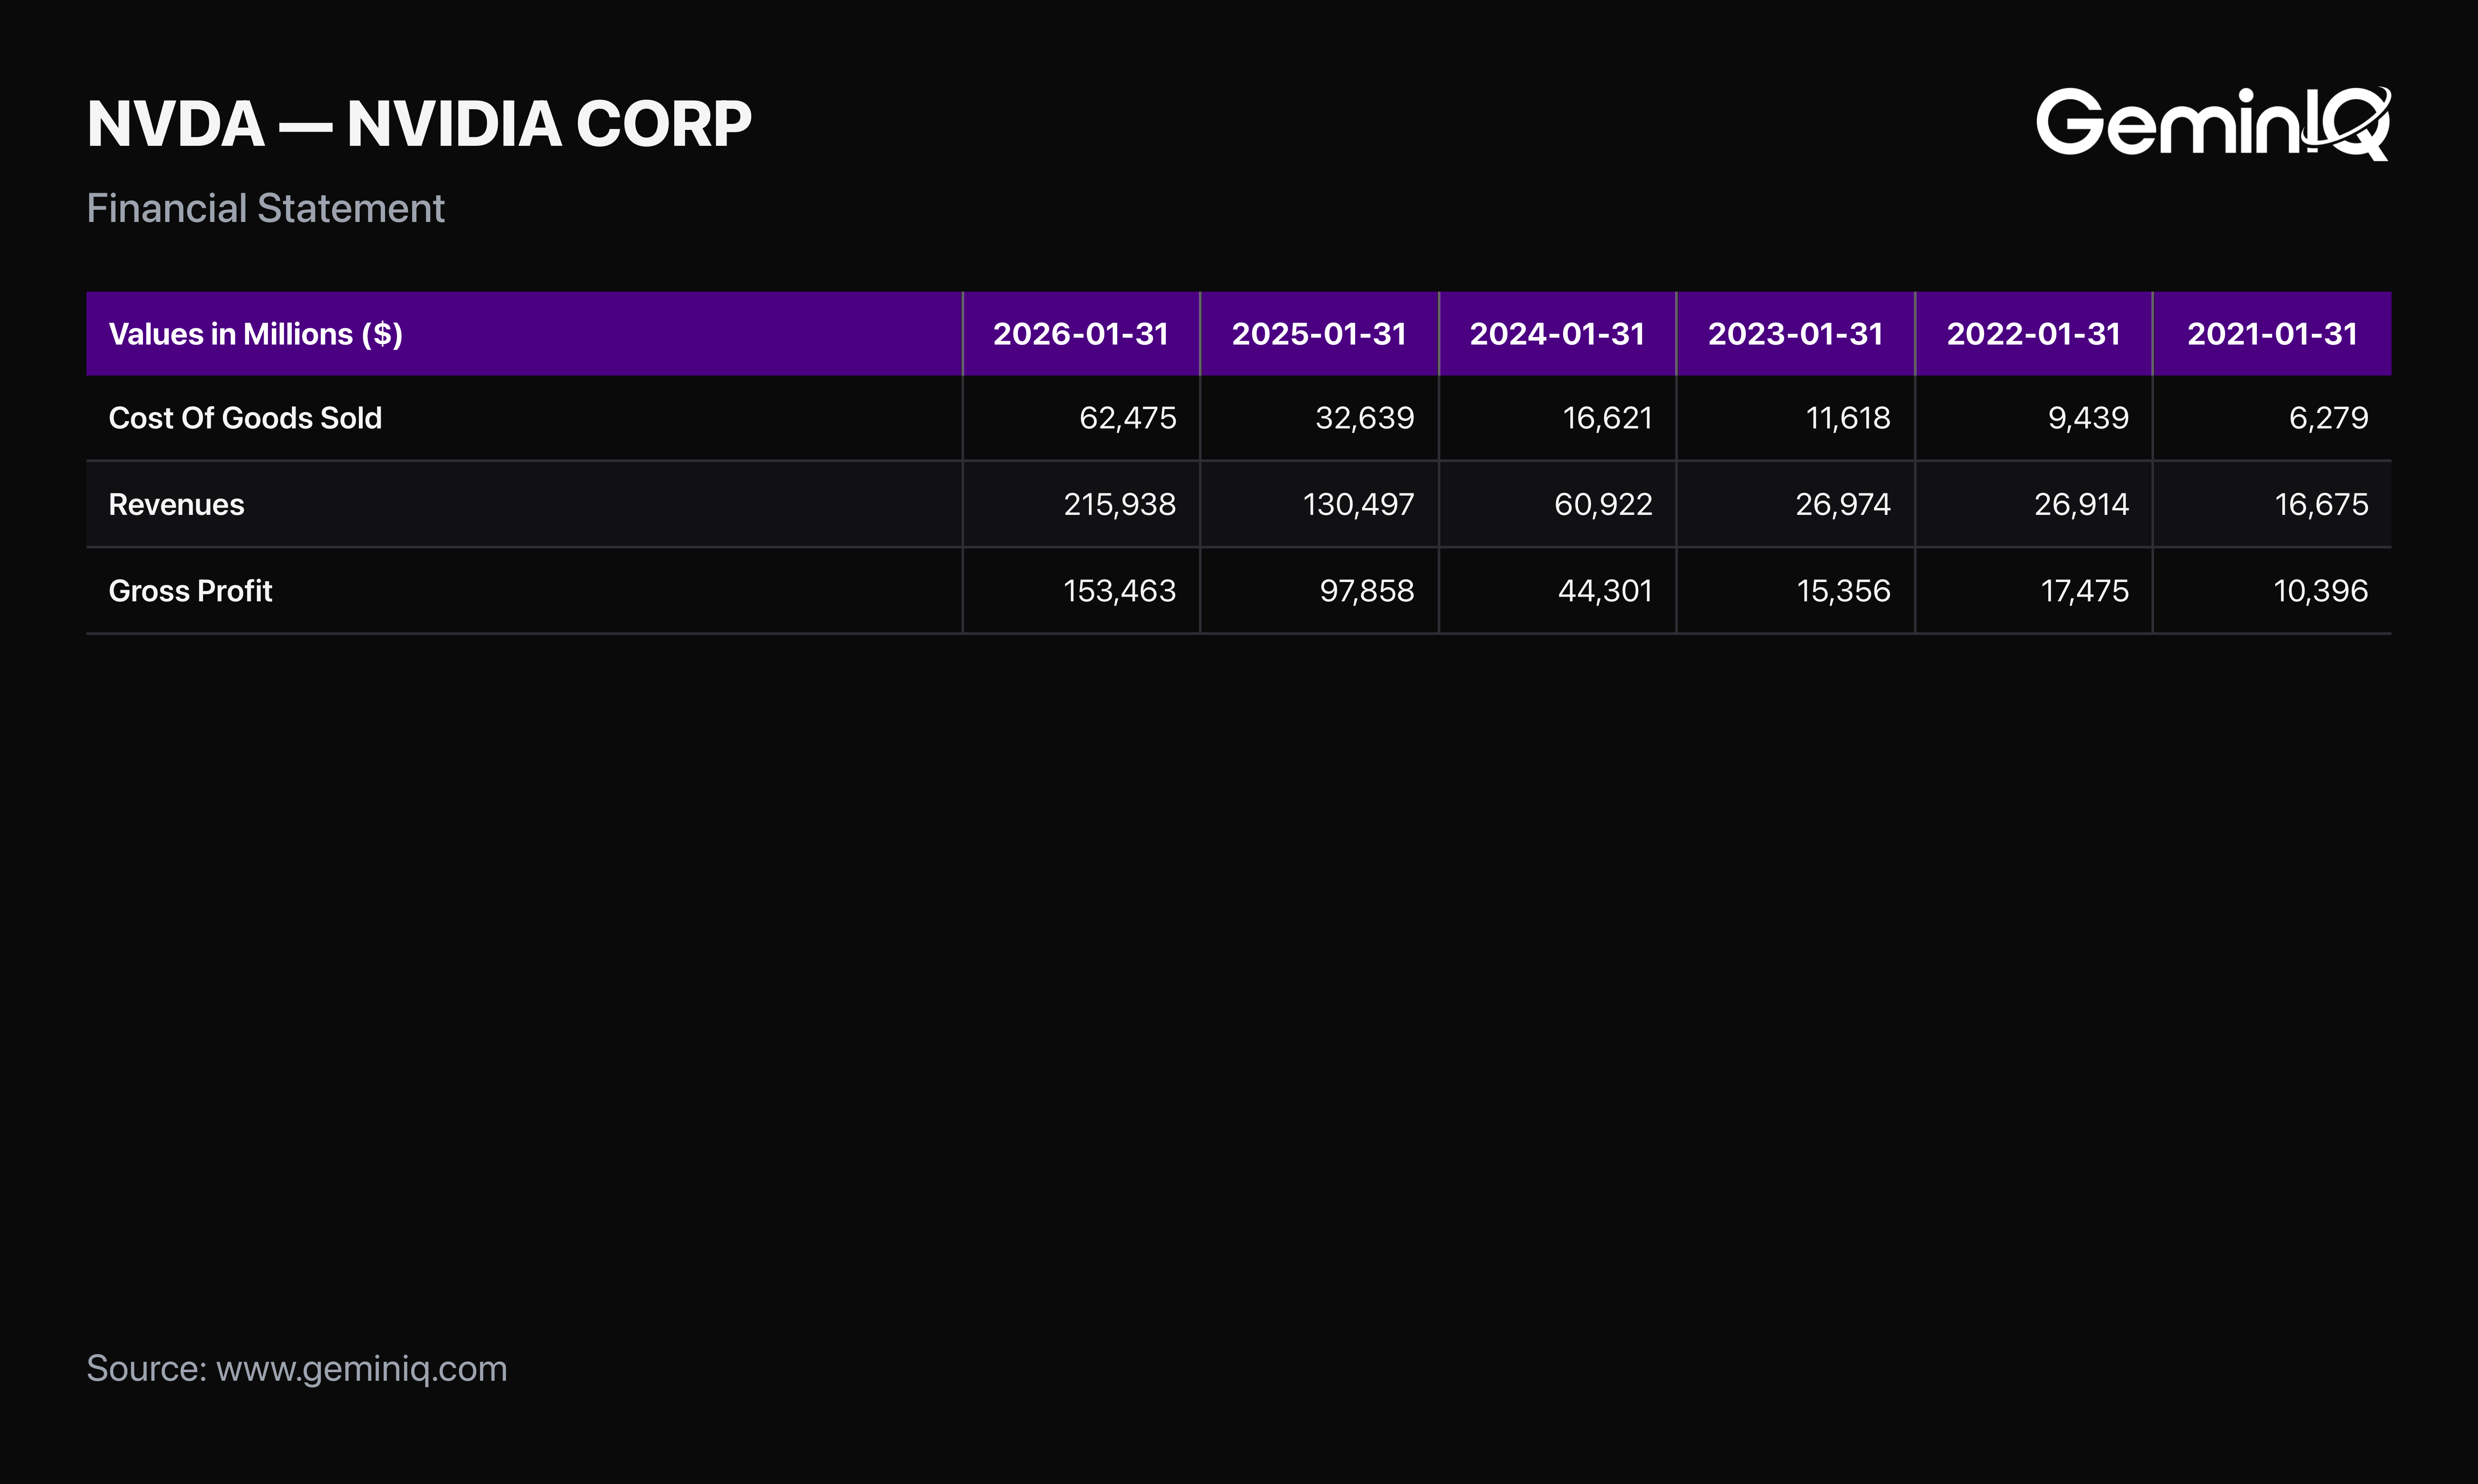Select the 2024-01-31 column header
This screenshot has width=2478, height=1484.
1556,334
